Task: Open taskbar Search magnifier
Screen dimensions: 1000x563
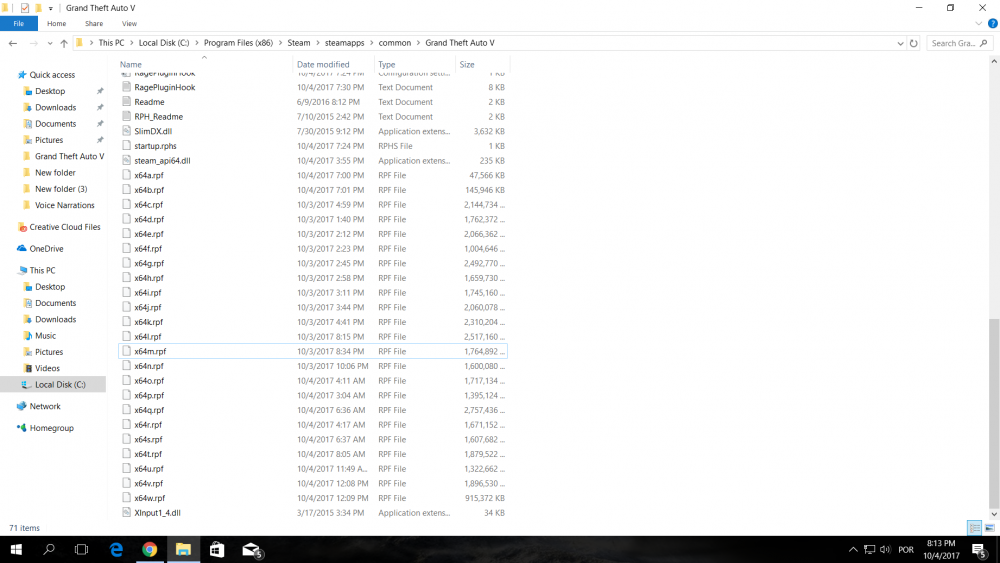Action: 48,550
